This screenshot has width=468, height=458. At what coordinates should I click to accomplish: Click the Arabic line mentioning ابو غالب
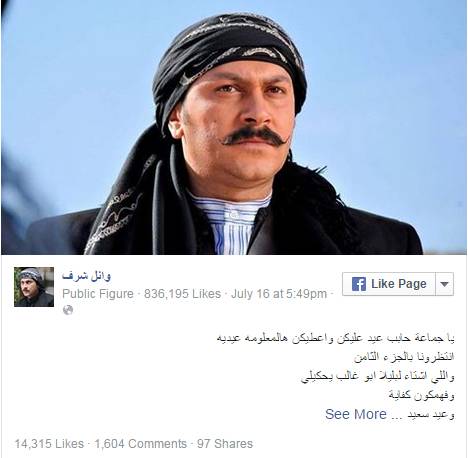click(377, 376)
